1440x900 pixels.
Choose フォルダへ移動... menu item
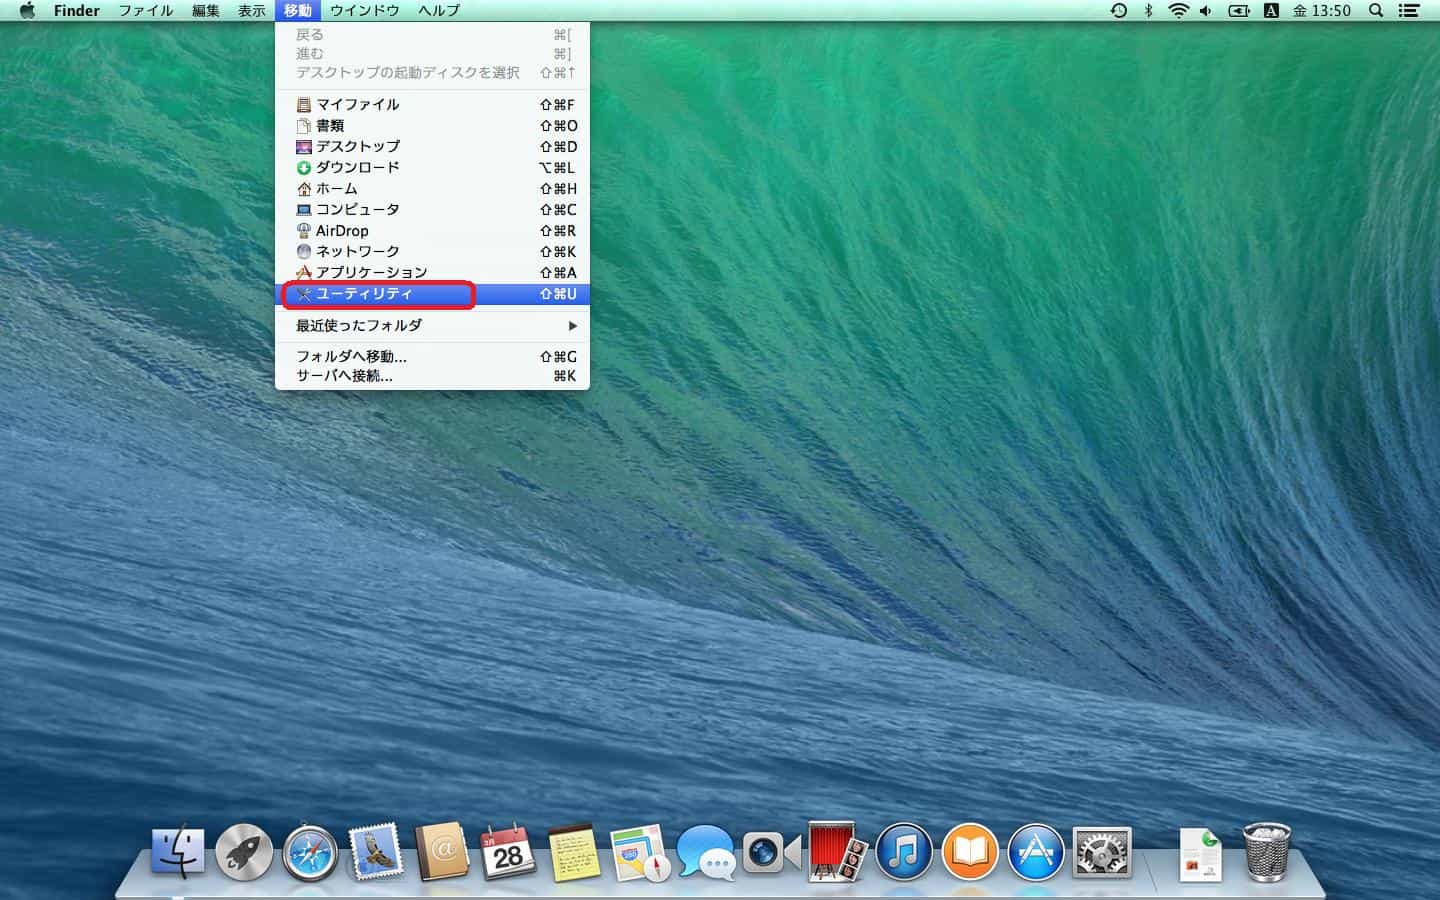pyautogui.click(x=432, y=356)
